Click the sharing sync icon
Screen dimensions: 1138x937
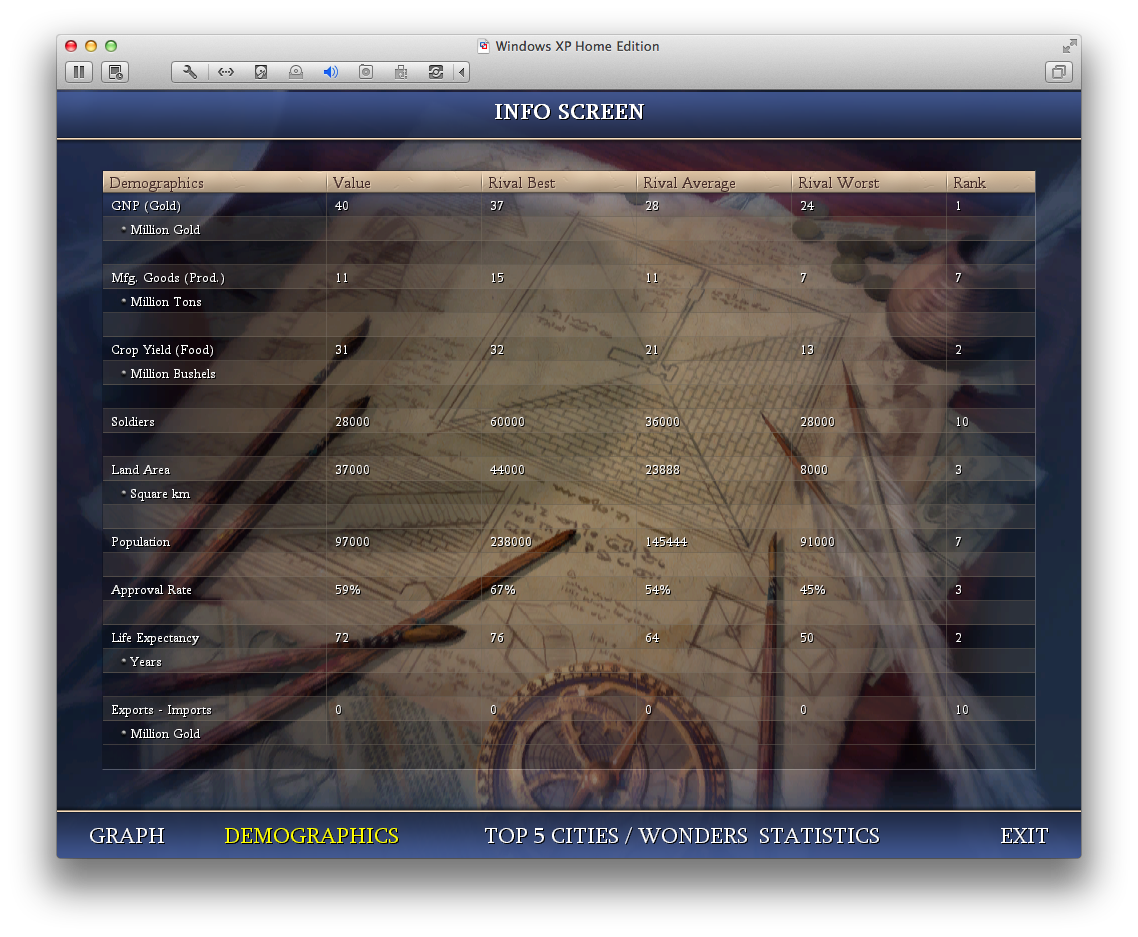[x=435, y=72]
